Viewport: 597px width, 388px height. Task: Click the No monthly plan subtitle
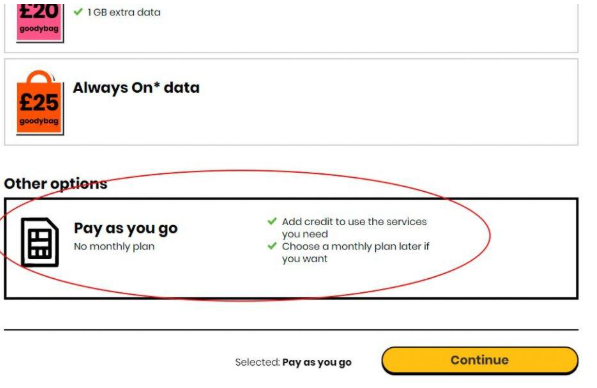point(114,246)
